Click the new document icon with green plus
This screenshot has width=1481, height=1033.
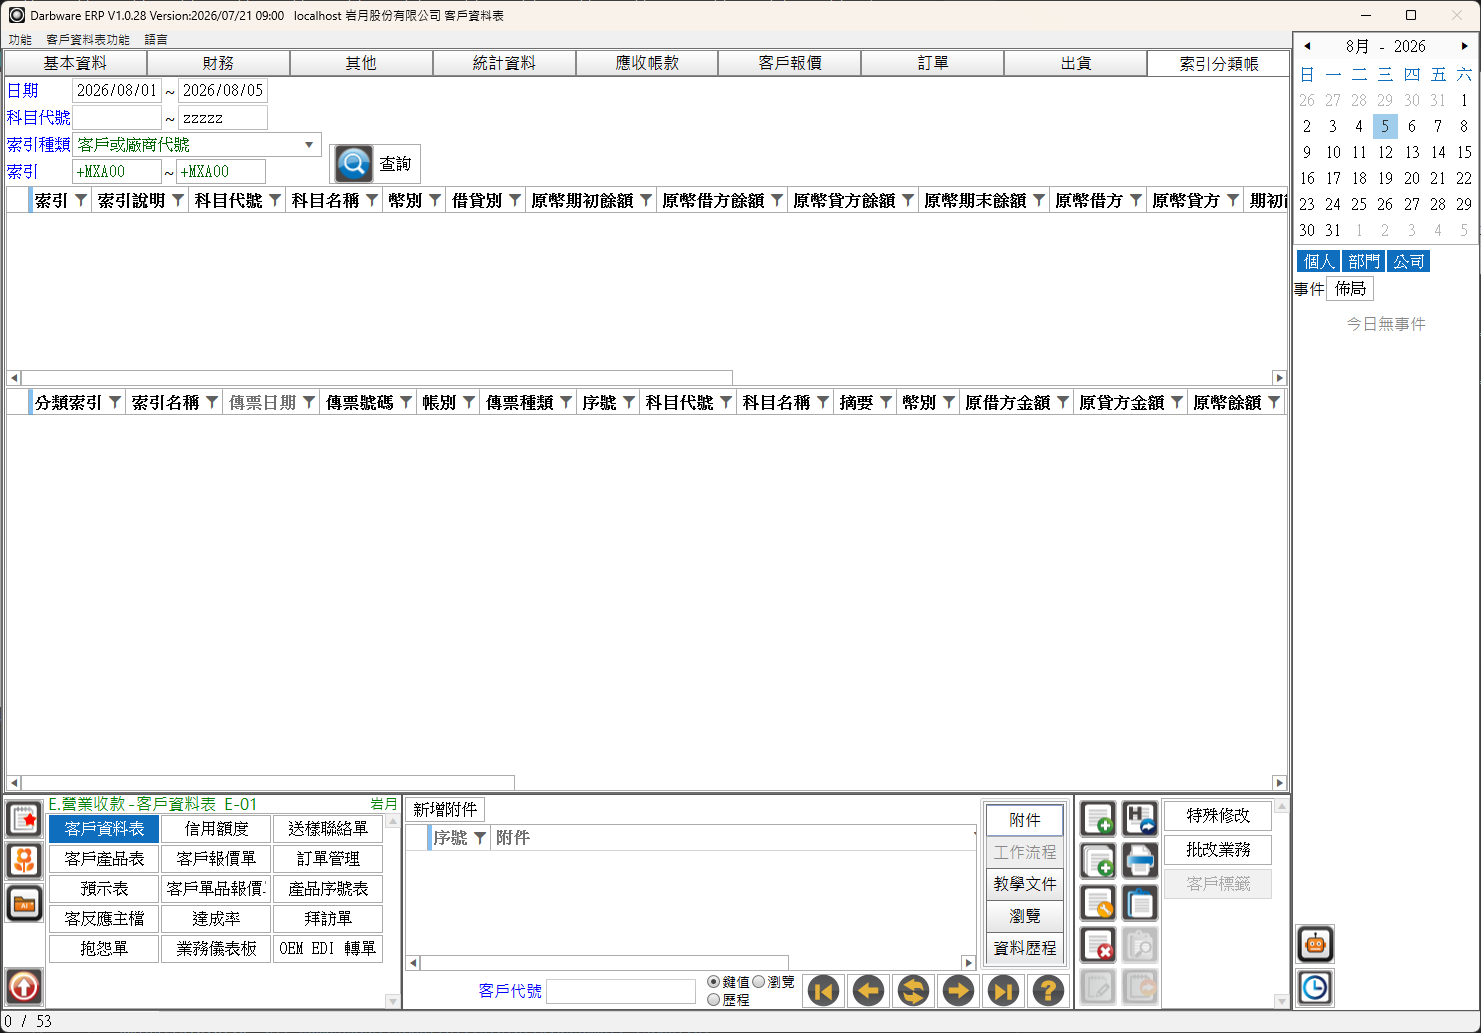1098,820
